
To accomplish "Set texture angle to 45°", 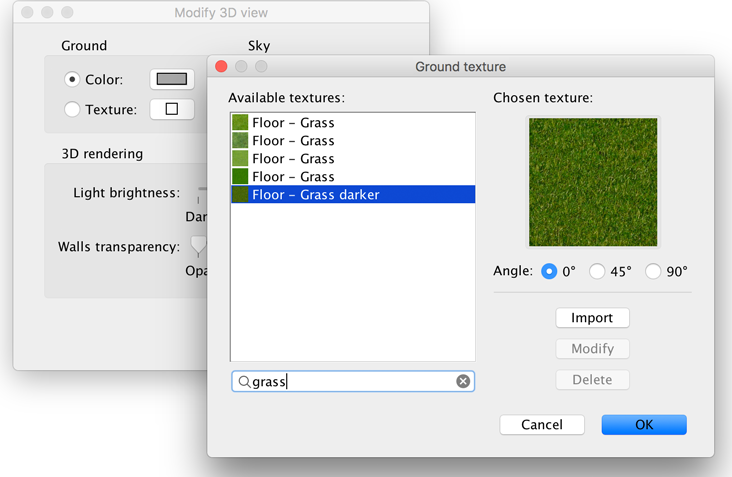I will pos(598,271).
